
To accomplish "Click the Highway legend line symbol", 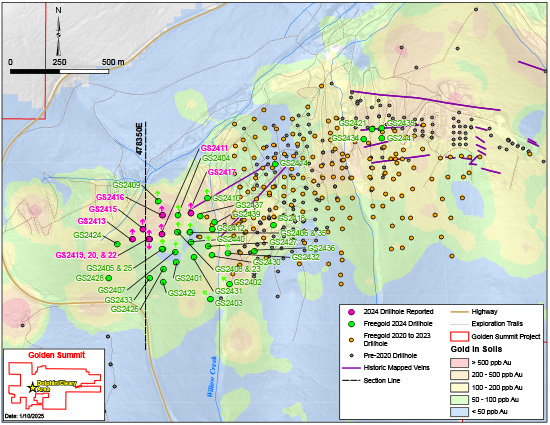I will click(459, 312).
